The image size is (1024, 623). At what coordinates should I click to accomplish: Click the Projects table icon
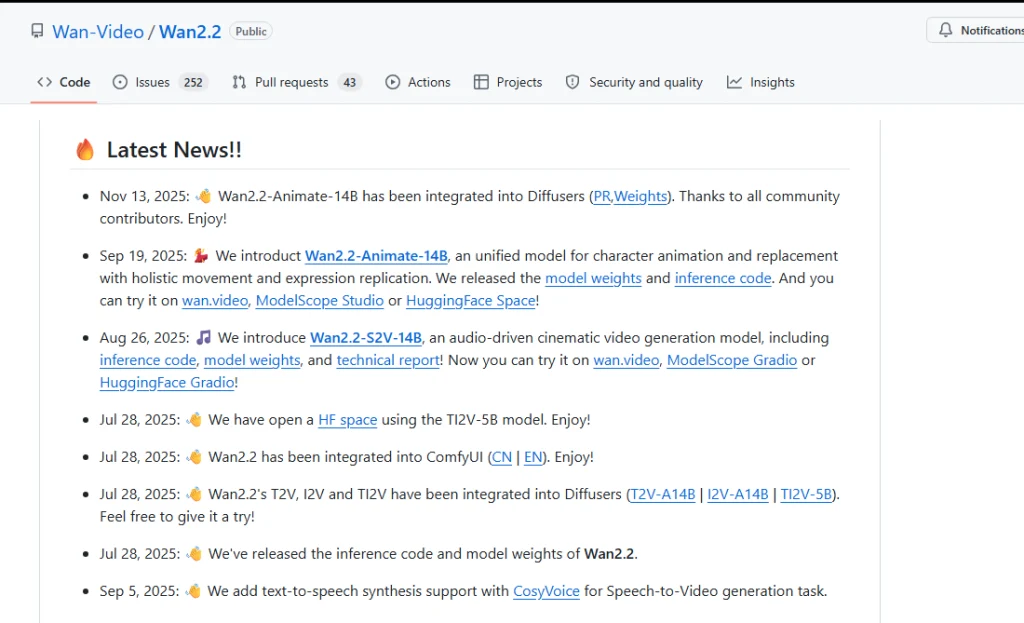click(x=481, y=82)
